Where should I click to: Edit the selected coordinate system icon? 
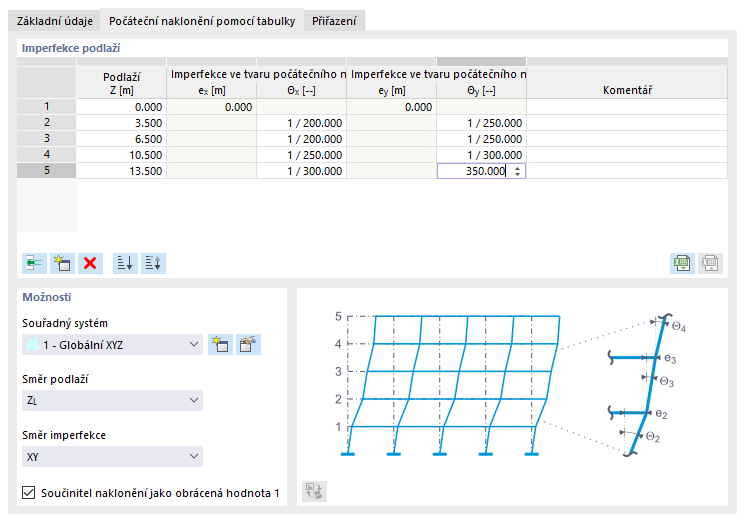pos(248,345)
